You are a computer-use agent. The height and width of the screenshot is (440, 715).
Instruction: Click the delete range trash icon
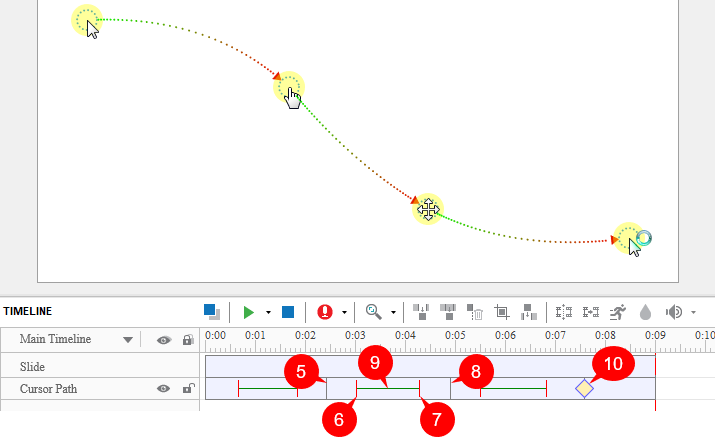(x=475, y=312)
